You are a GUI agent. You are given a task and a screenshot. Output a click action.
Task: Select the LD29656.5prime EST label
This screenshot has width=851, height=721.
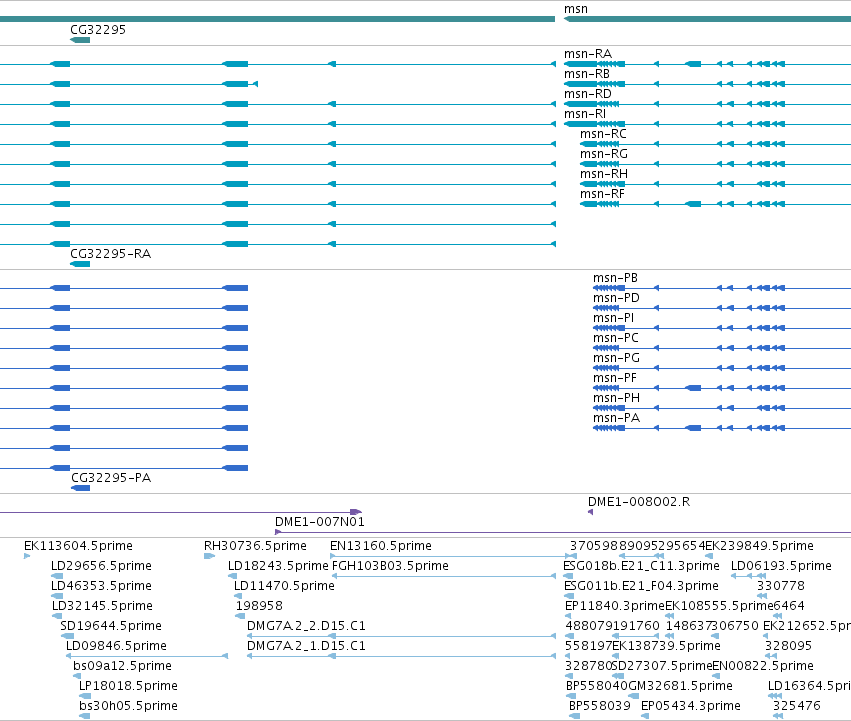pyautogui.click(x=101, y=566)
